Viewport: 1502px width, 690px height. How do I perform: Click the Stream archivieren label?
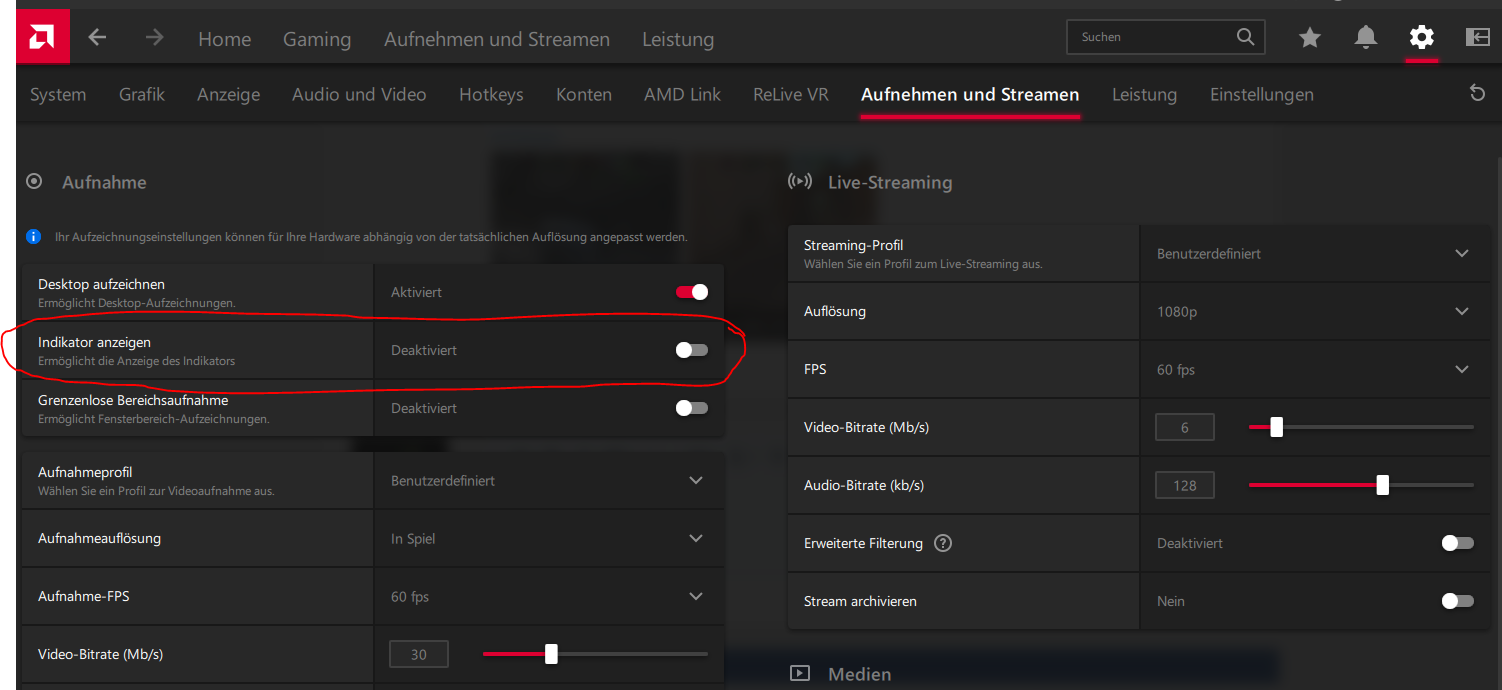pyautogui.click(x=860, y=601)
